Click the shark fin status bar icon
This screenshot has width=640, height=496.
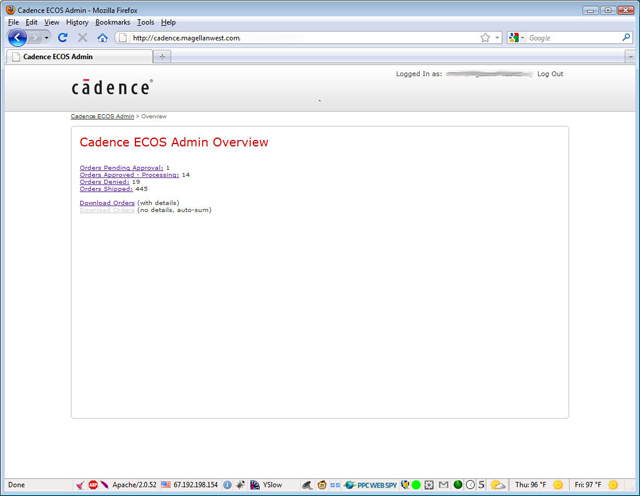click(307, 485)
